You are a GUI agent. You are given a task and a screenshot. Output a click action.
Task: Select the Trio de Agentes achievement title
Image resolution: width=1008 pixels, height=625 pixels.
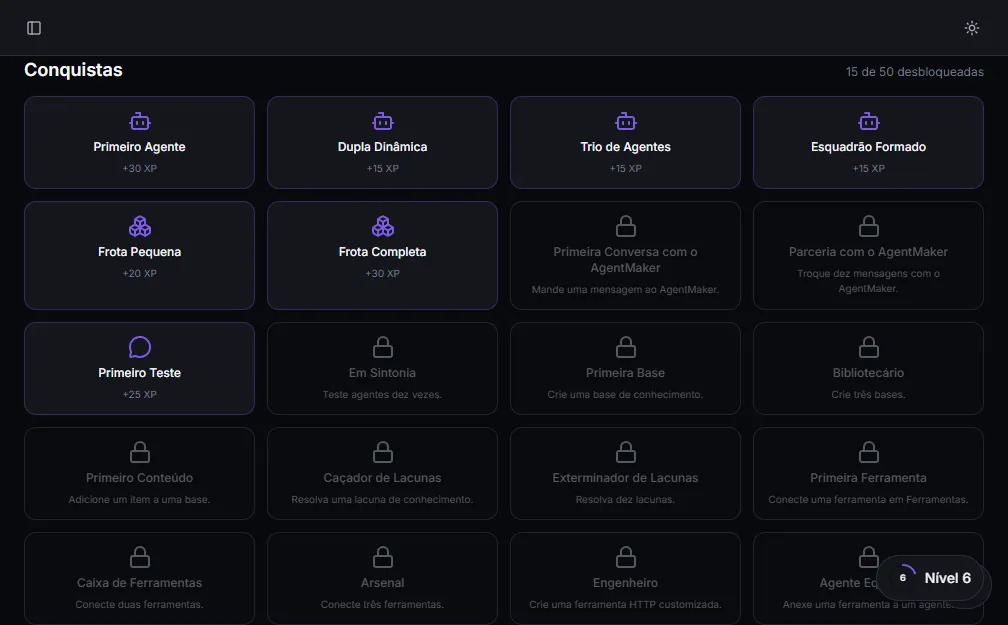coord(626,147)
